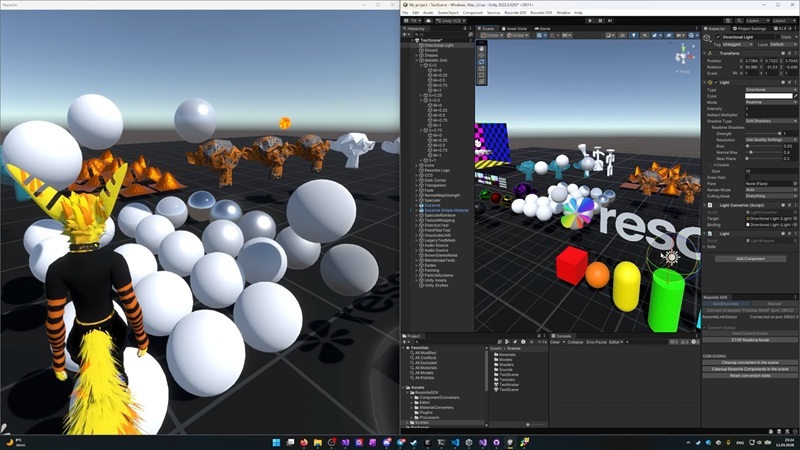Screen dimensions: 800x450
Task: Toggle Collapse in the Console
Action: tap(575, 342)
